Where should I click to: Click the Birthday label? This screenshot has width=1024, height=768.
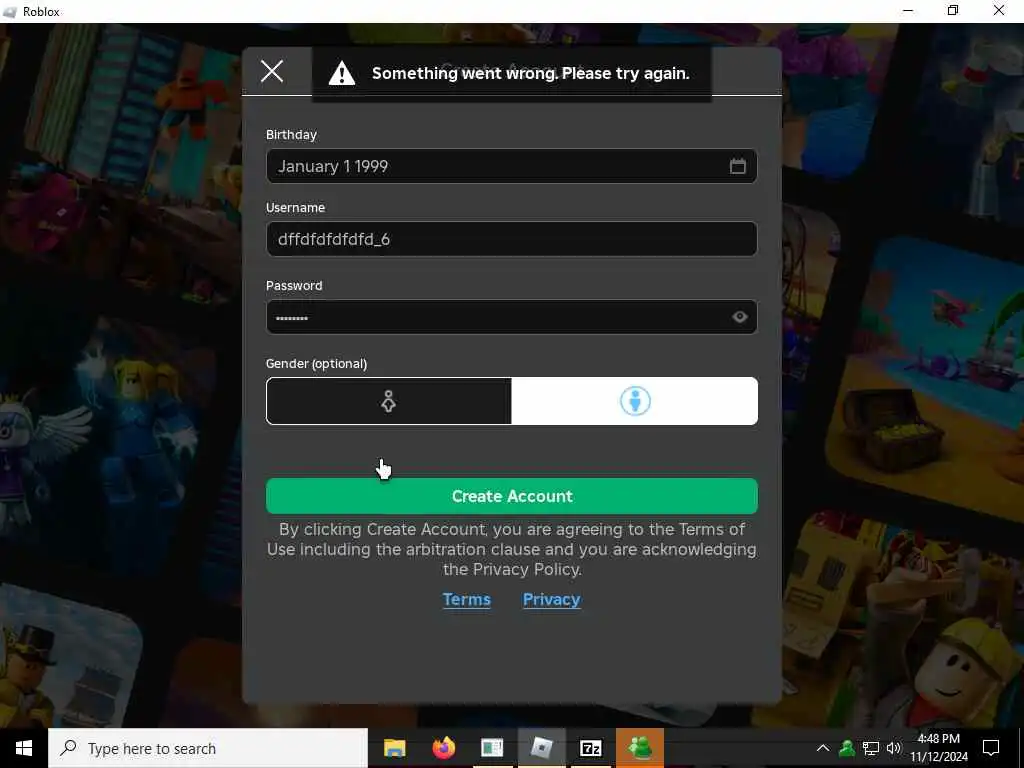291,135
